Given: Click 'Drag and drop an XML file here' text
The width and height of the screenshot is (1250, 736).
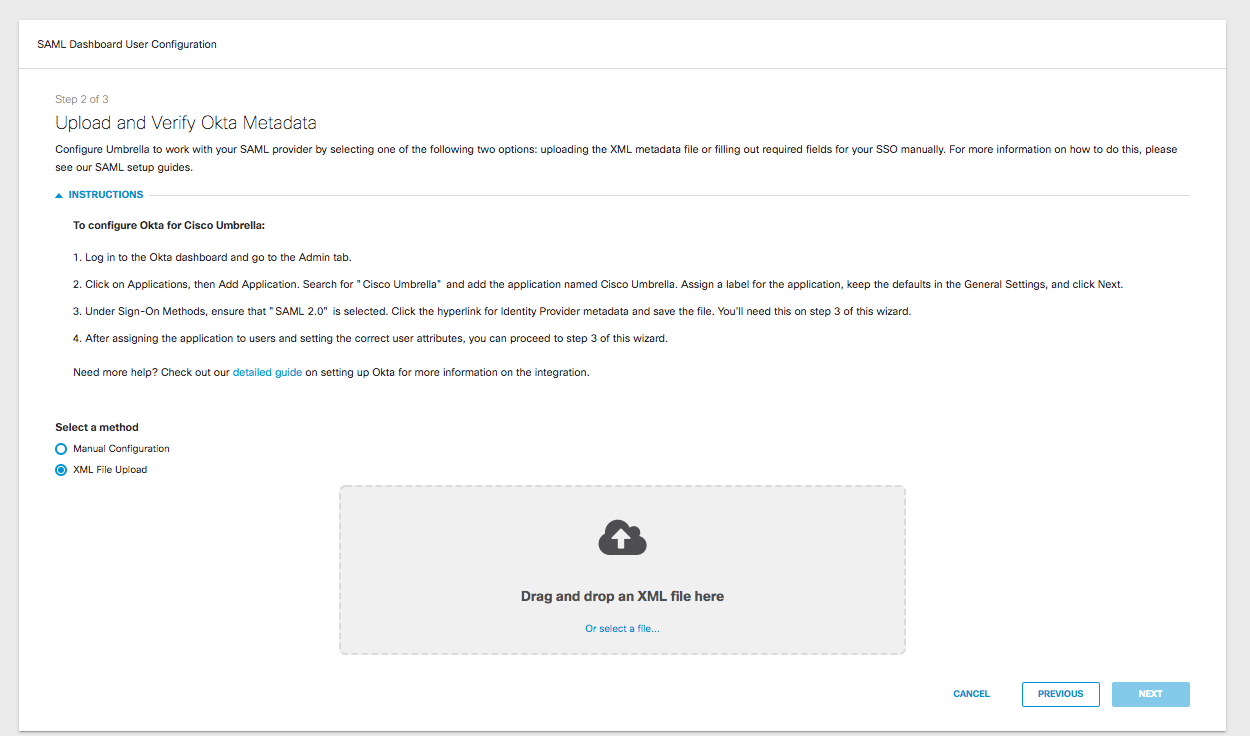Looking at the screenshot, I should coord(622,596).
